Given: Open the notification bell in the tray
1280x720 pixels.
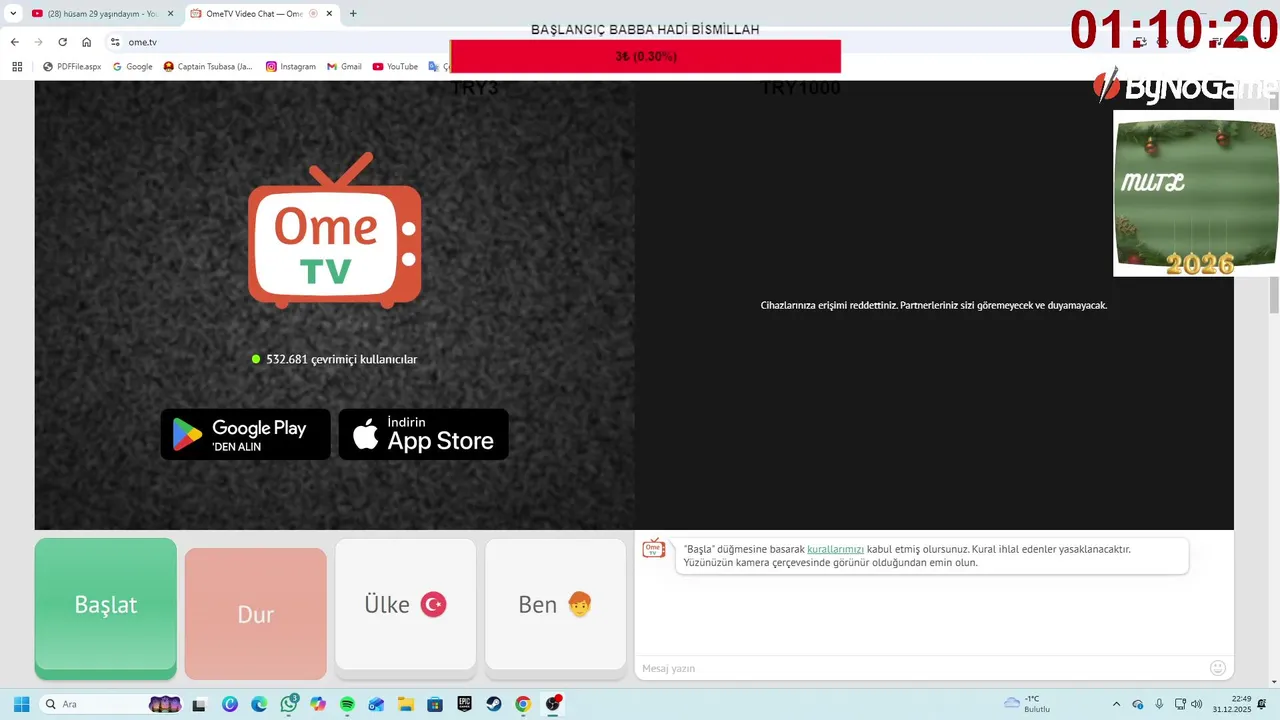Looking at the screenshot, I should point(1262,704).
